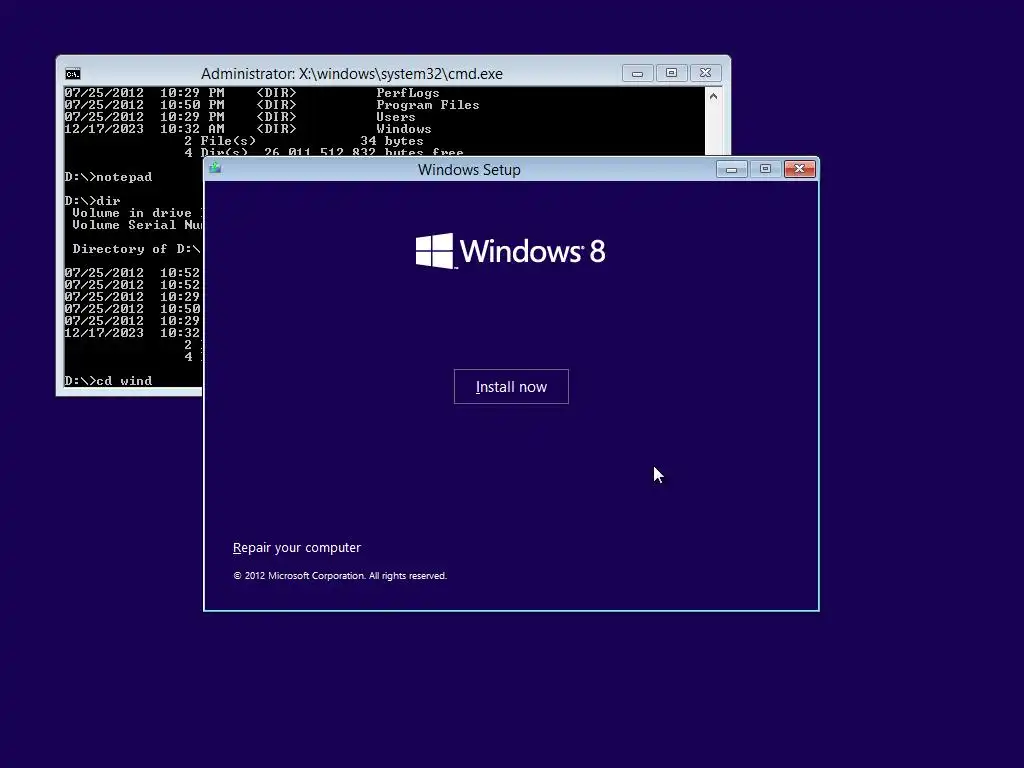Click the 'PerfLogs' directory entry
1024x768 pixels.
(x=408, y=93)
